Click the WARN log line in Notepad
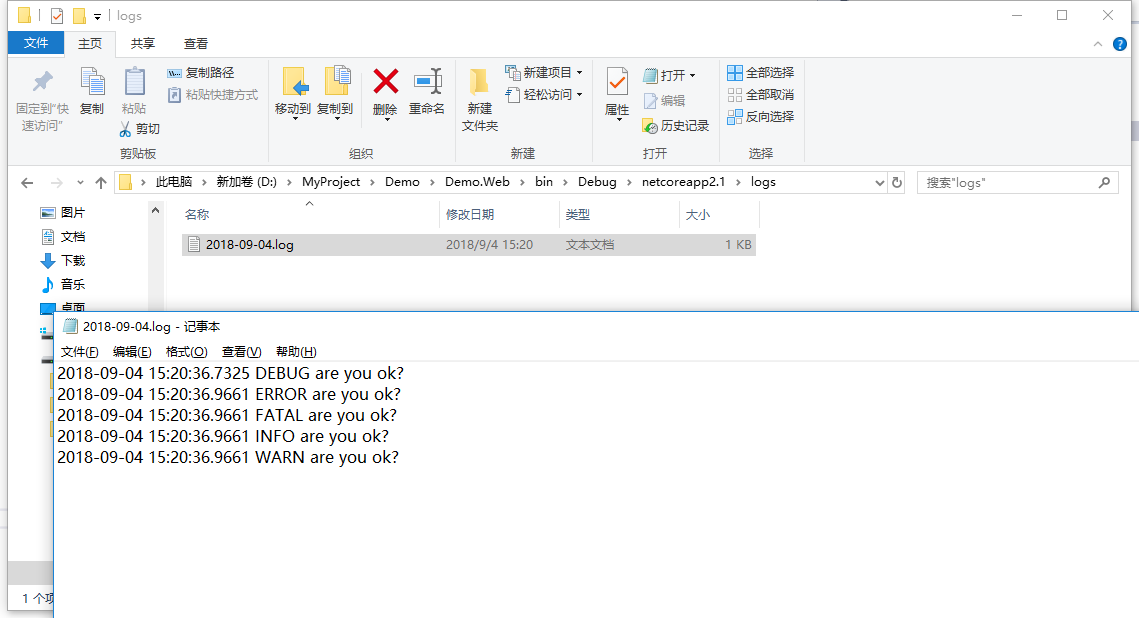Viewport: 1139px width, 618px height. [228, 458]
